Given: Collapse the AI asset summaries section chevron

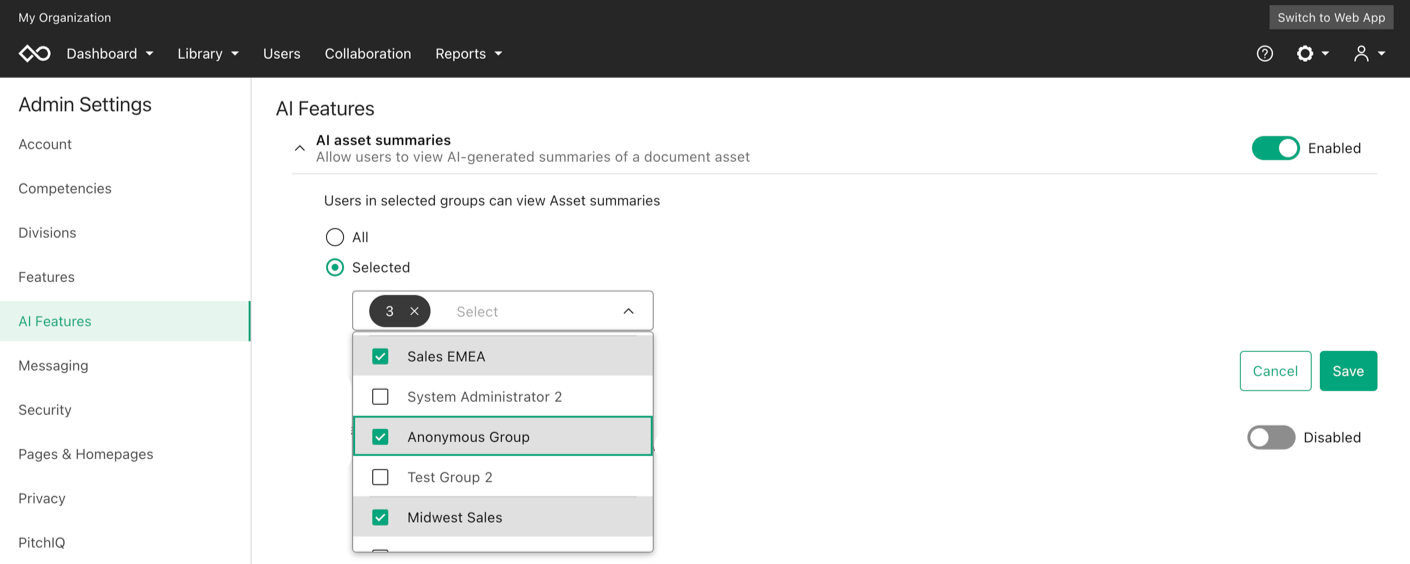Looking at the screenshot, I should tap(299, 148).
